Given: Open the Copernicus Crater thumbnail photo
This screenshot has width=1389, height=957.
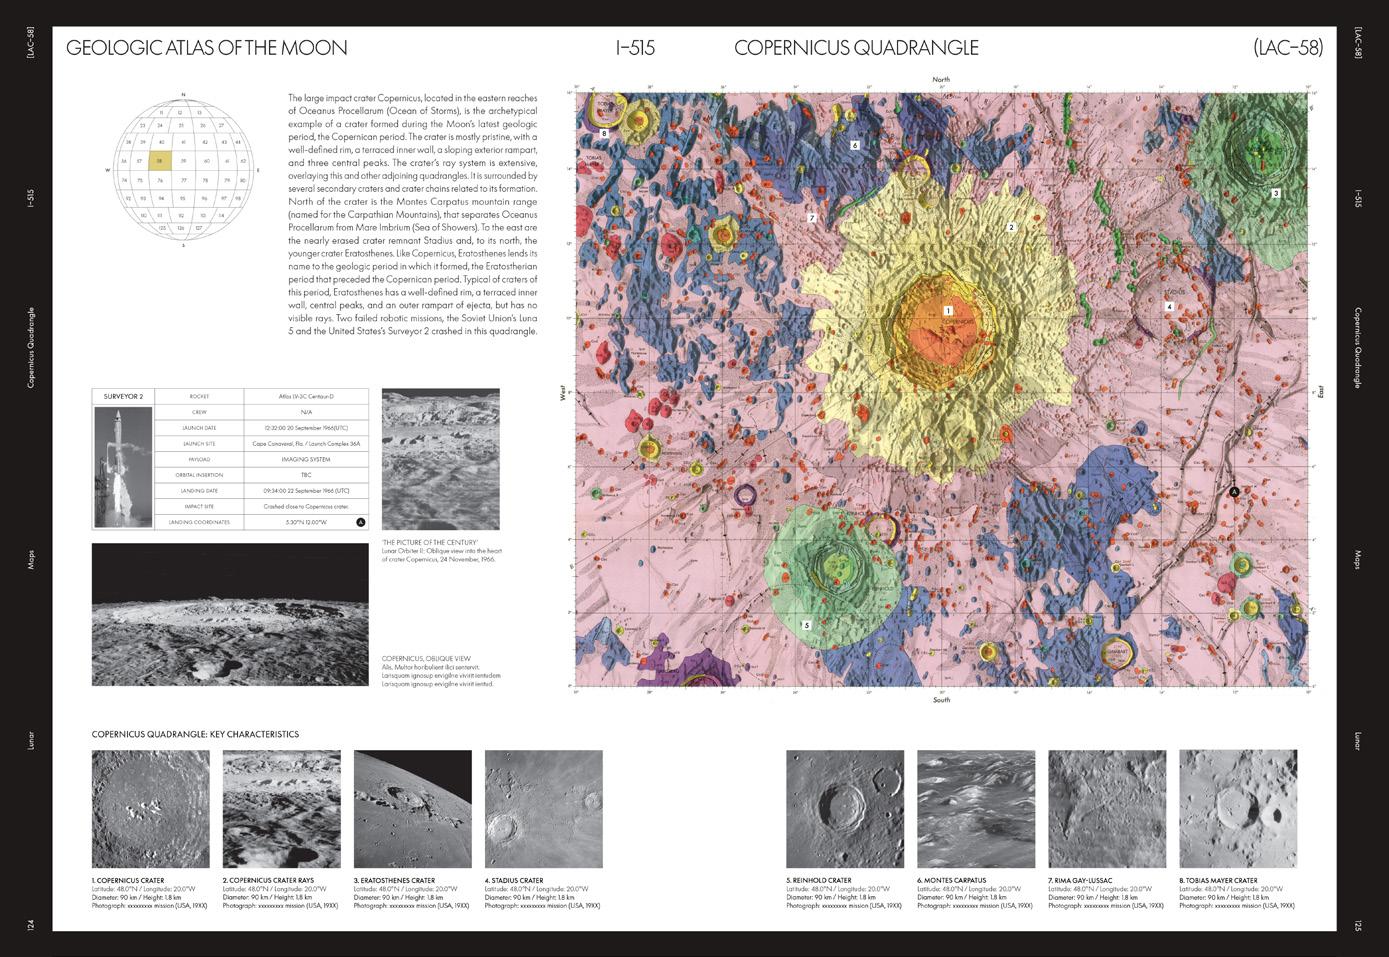Looking at the screenshot, I should [x=151, y=809].
